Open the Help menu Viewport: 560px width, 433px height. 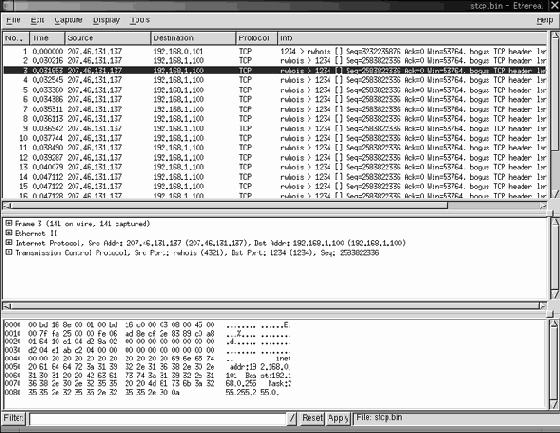(x=545, y=20)
